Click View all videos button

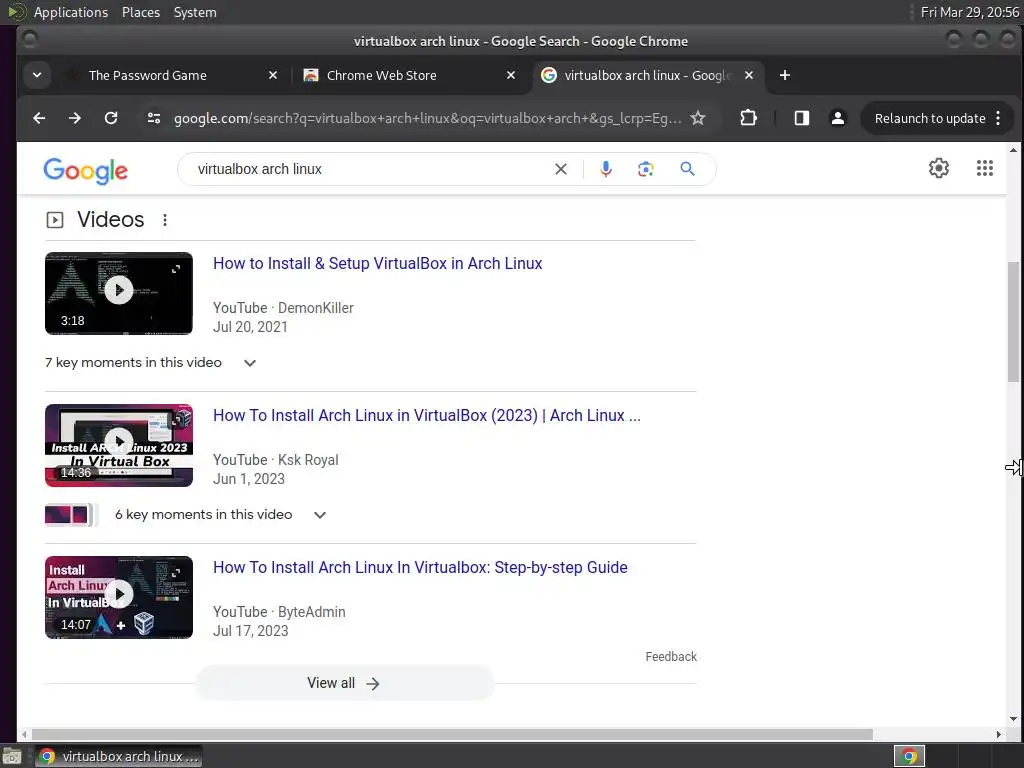[345, 683]
